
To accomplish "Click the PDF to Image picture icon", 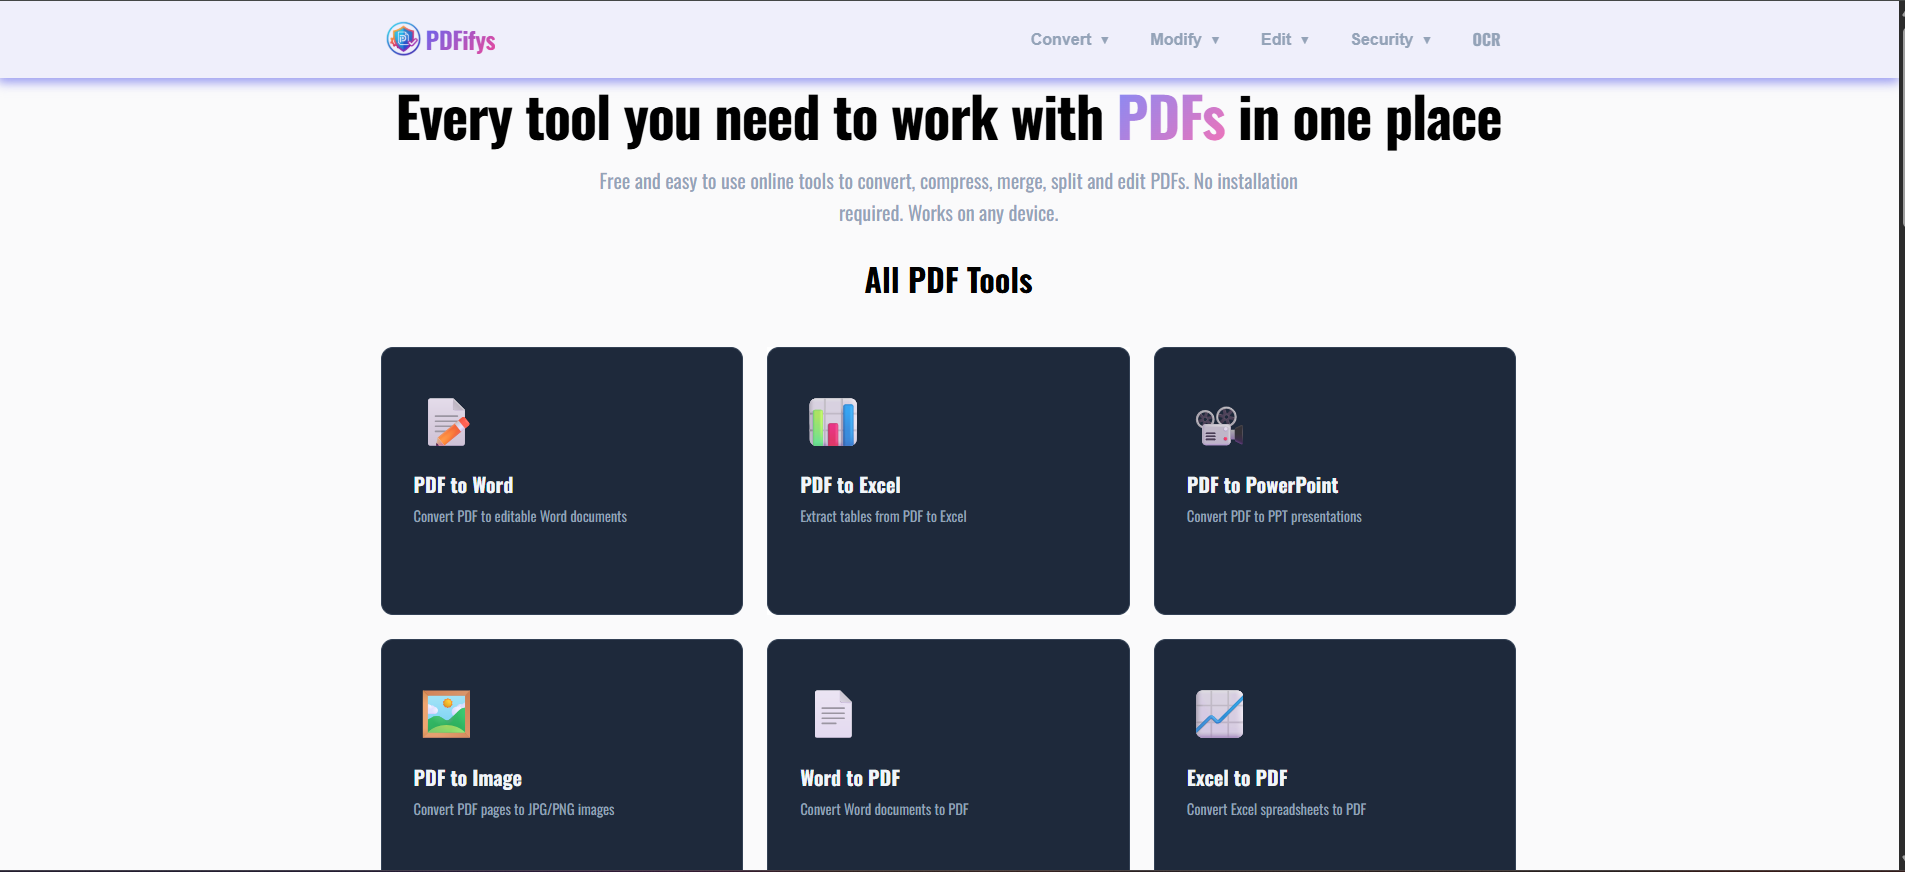I will click(x=446, y=714).
